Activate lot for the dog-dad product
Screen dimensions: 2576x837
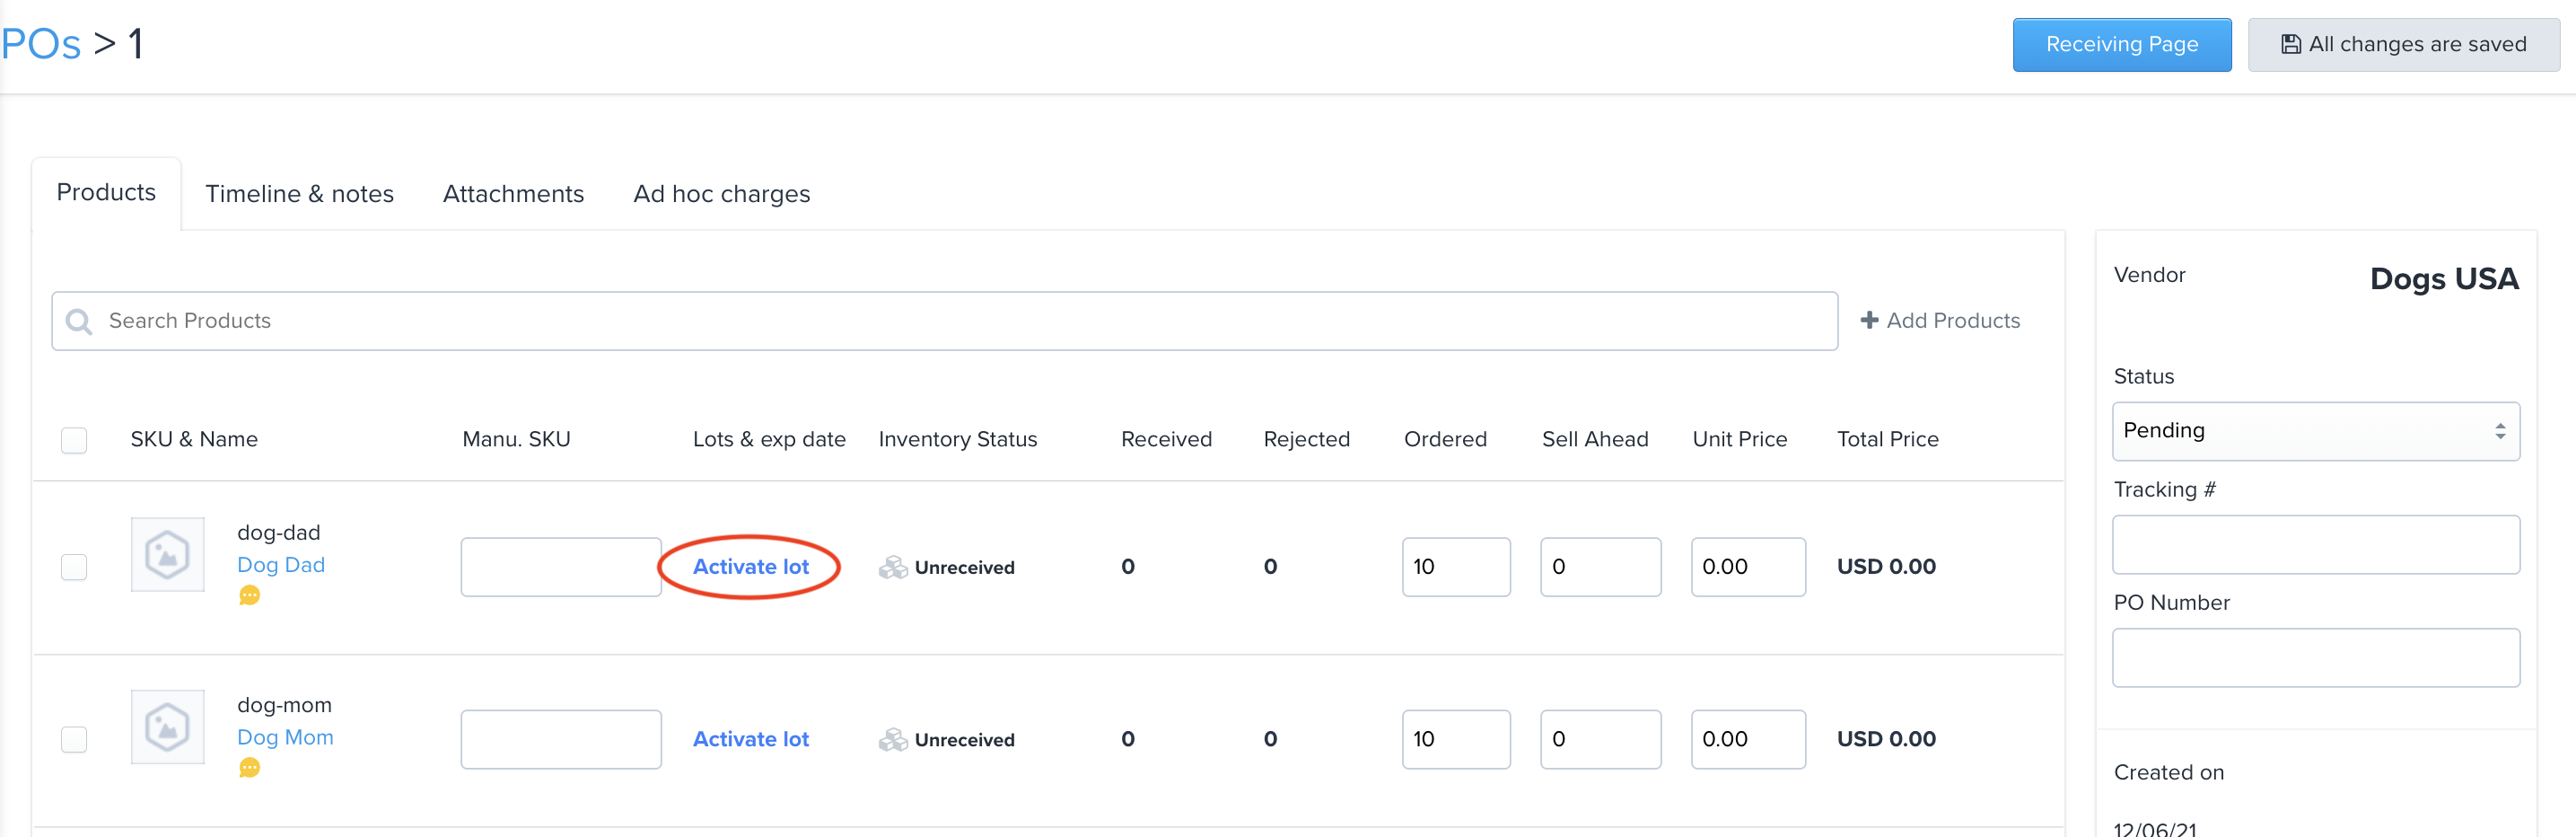click(x=751, y=566)
